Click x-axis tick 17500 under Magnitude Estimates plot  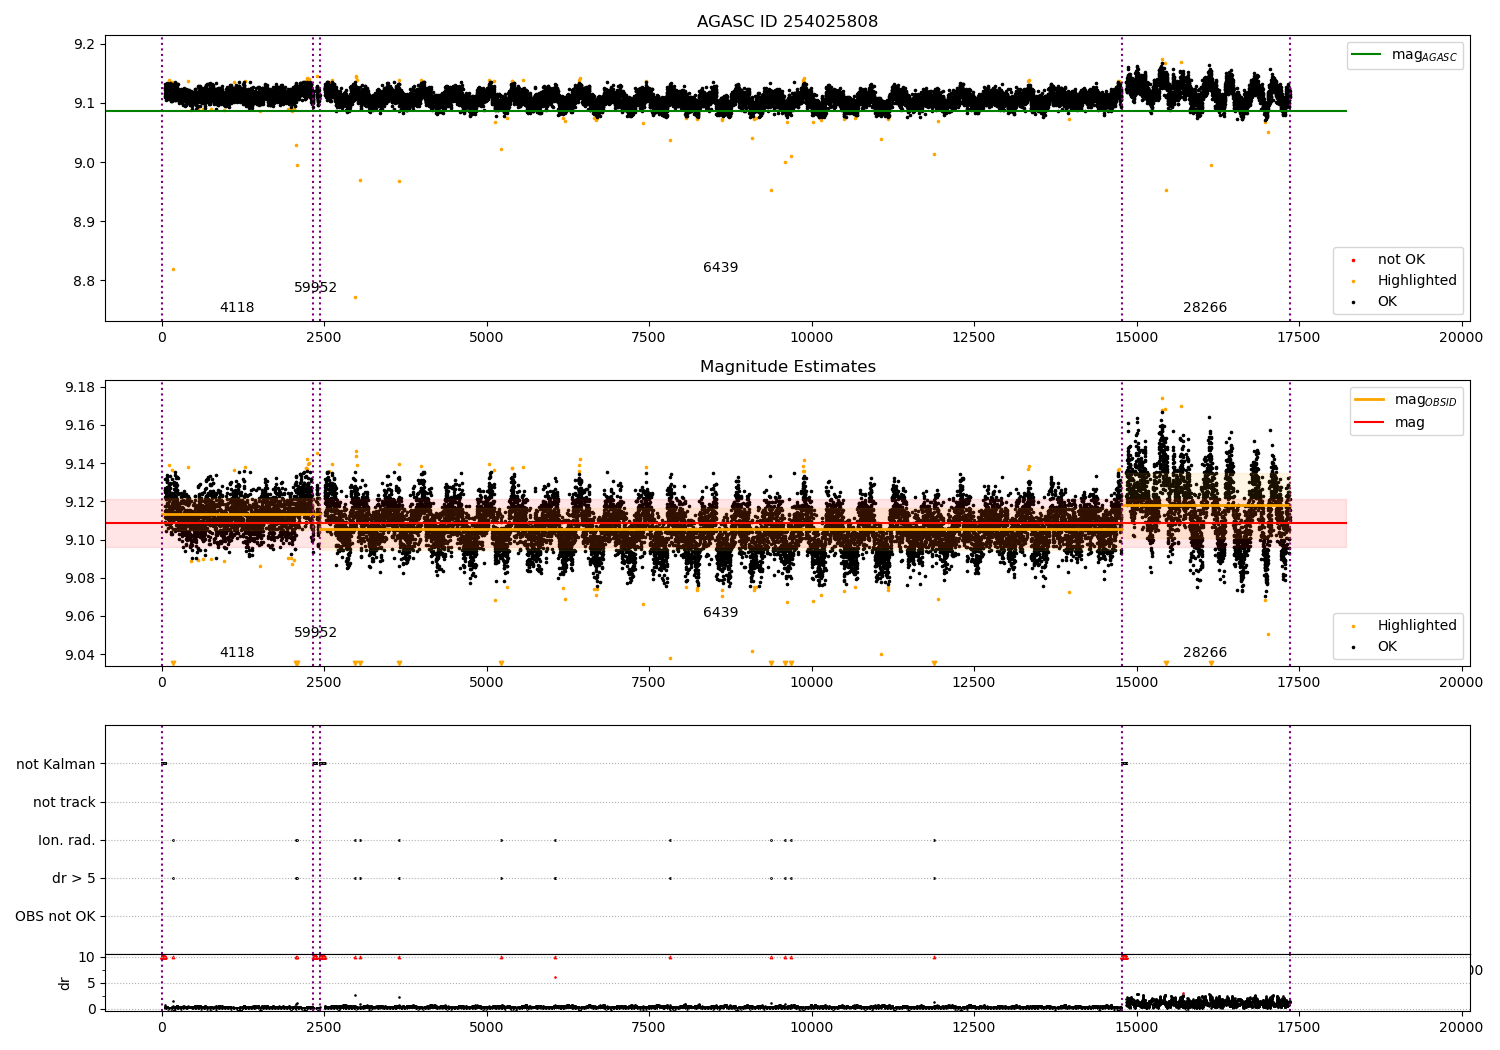point(1298,683)
